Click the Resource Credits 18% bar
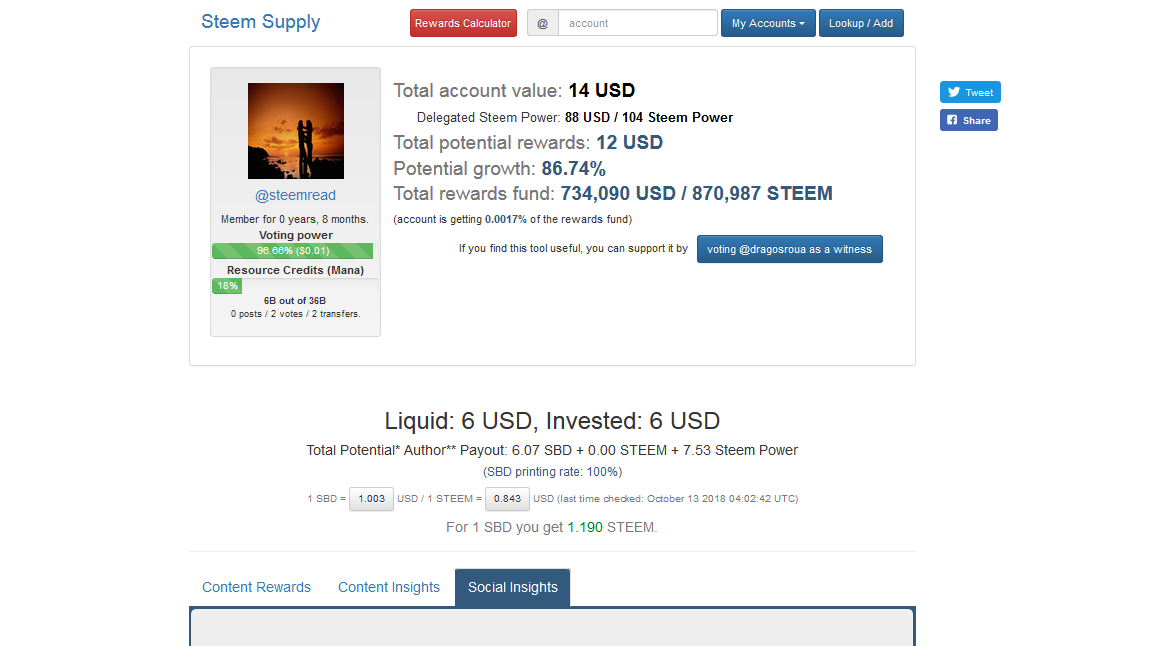Viewport: 1173px width, 646px height. [x=227, y=286]
